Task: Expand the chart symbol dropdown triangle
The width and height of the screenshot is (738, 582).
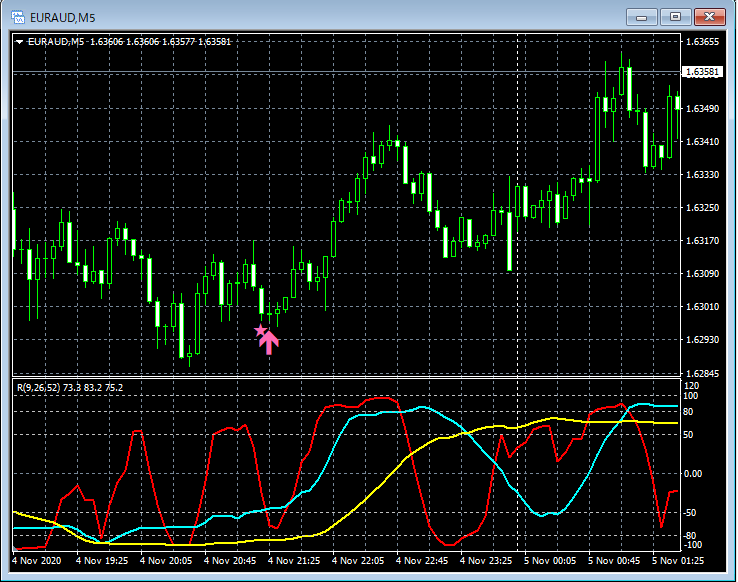Action: (19, 42)
